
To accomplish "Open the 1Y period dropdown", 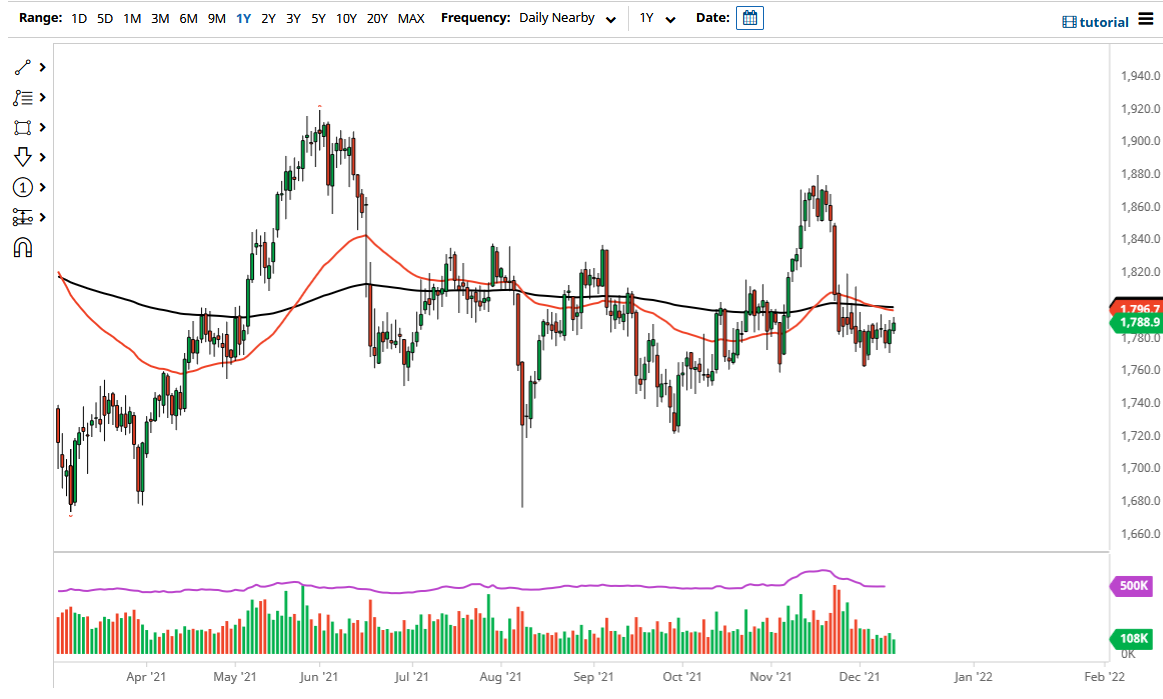I will click(657, 19).
